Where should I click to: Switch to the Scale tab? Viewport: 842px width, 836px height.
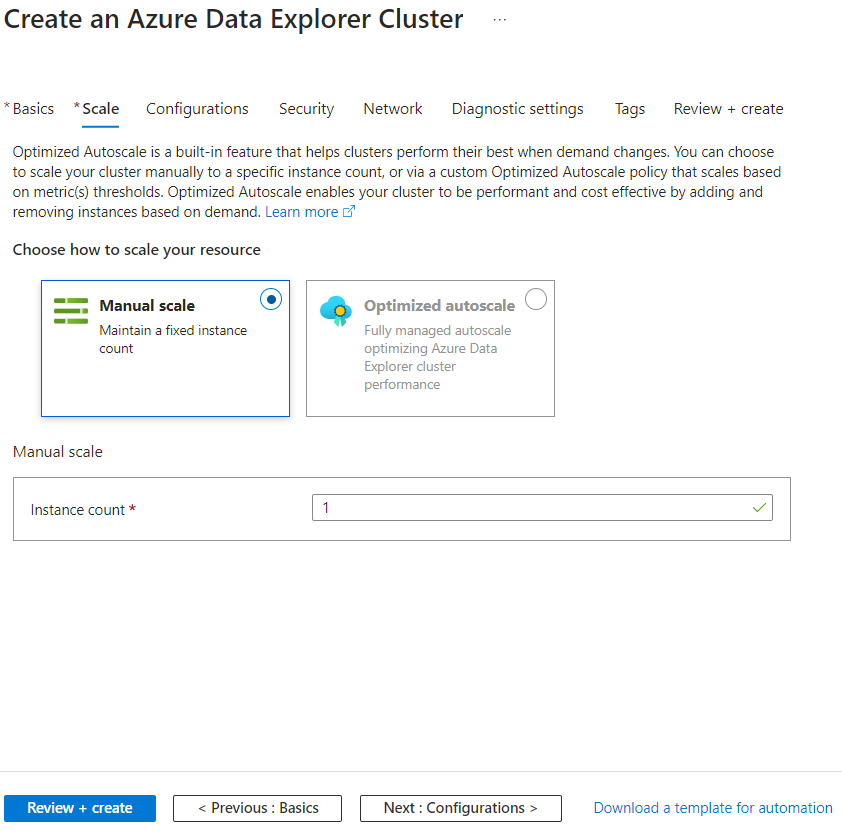pos(100,109)
